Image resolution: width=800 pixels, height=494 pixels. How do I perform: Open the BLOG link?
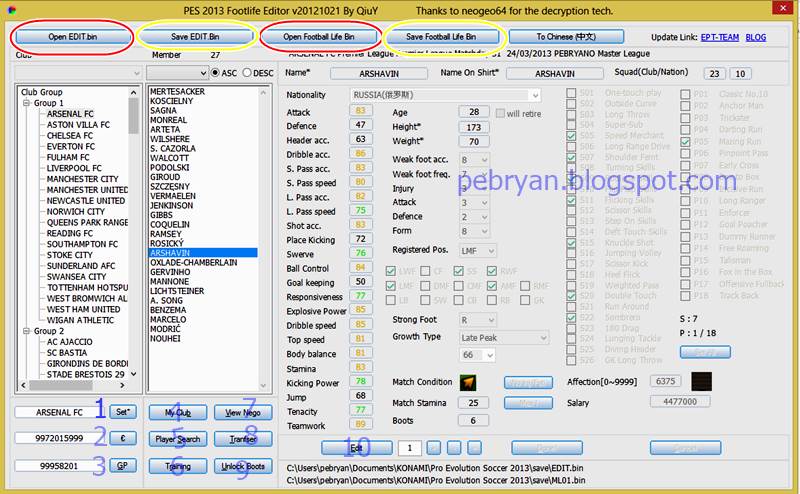756,37
